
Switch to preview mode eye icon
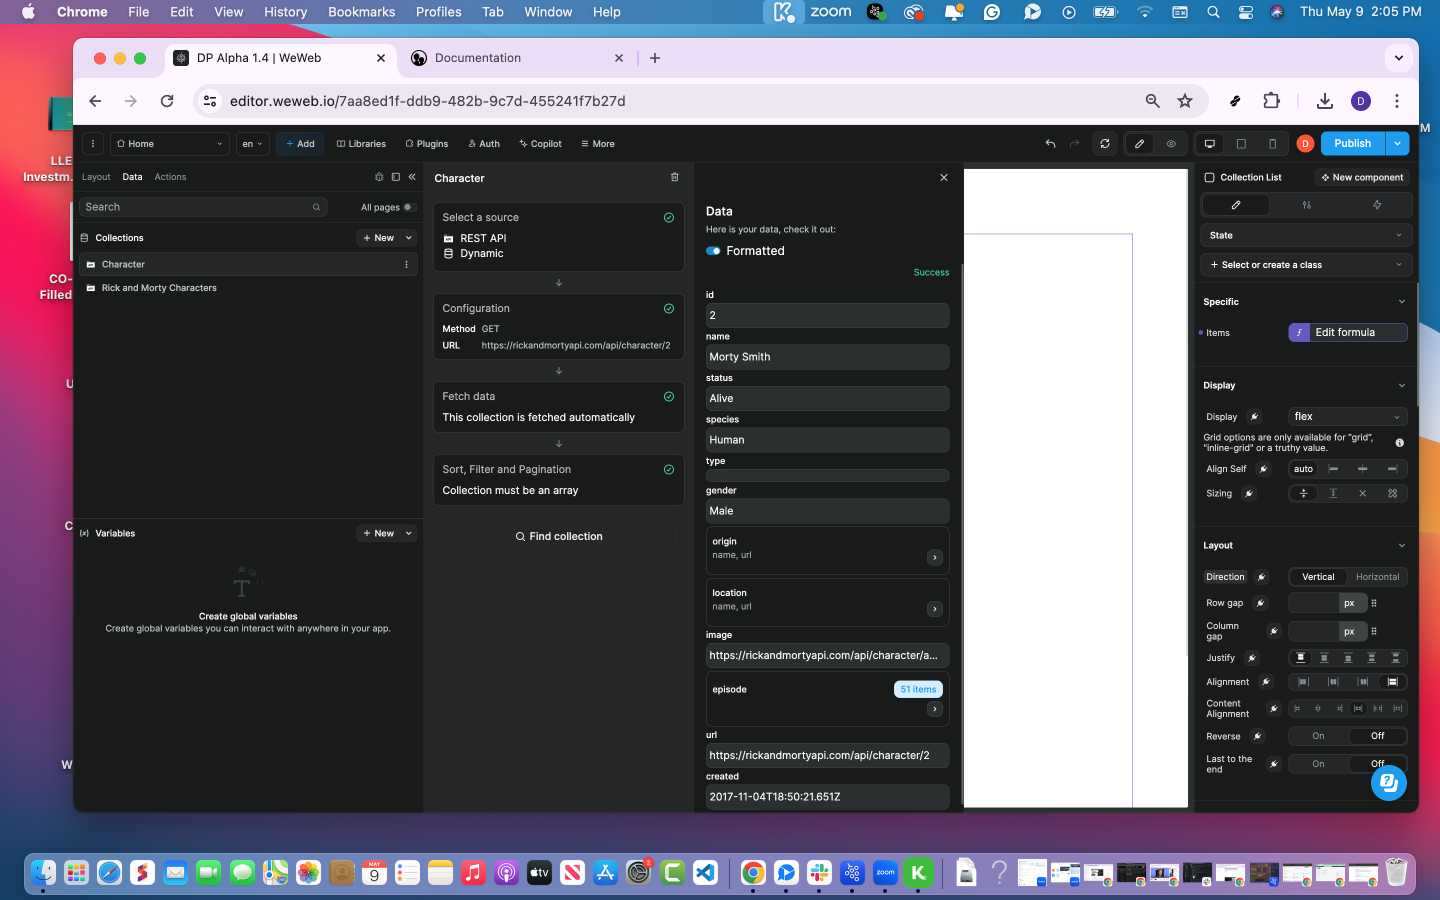click(1171, 144)
